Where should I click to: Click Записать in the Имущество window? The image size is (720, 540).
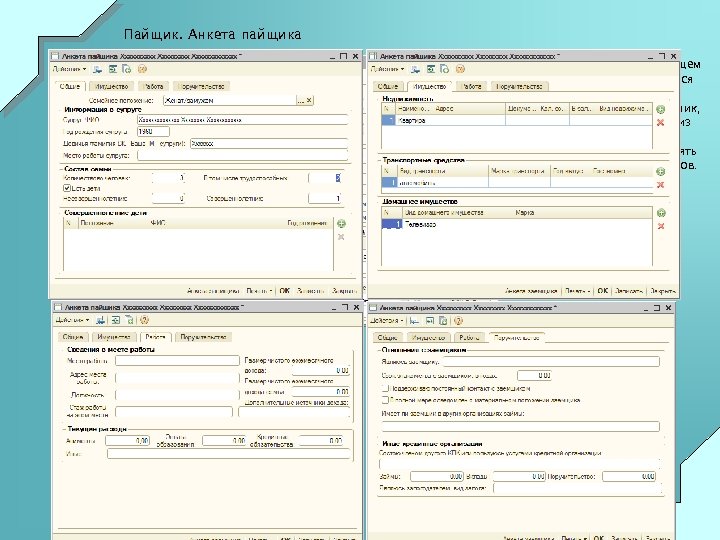628,291
